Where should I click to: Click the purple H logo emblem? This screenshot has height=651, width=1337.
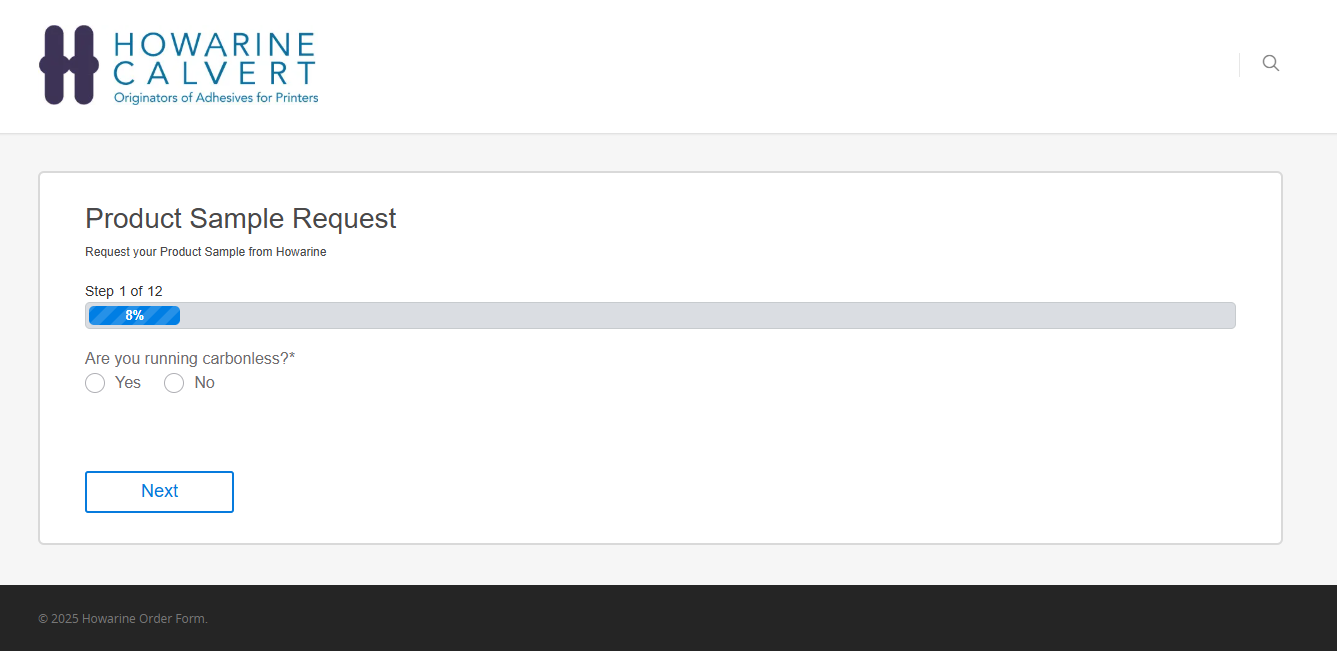point(69,65)
